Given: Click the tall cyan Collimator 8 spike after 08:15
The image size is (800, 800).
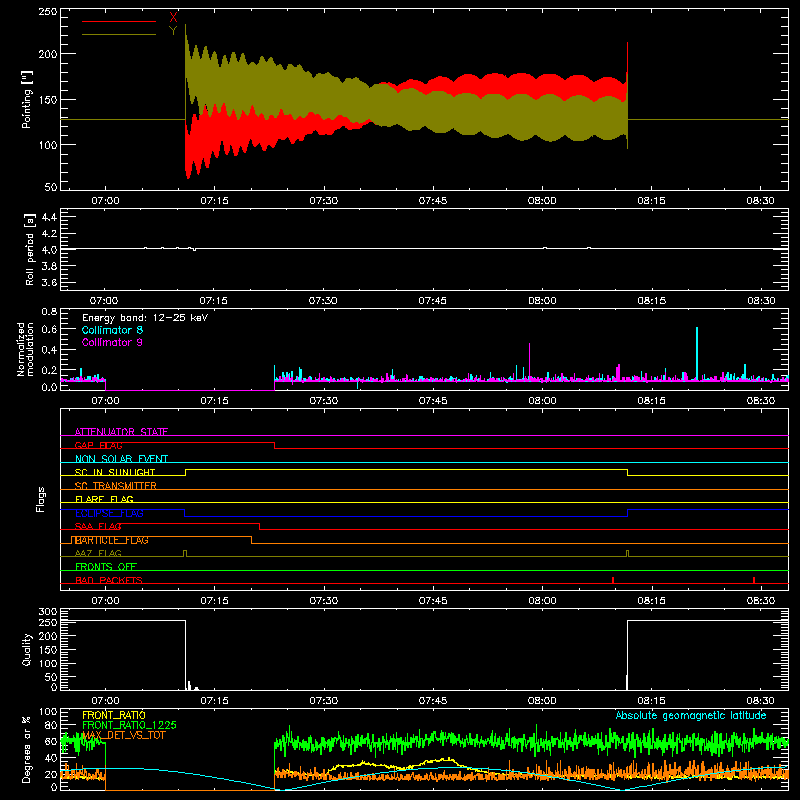Looking at the screenshot, I should [x=697, y=353].
